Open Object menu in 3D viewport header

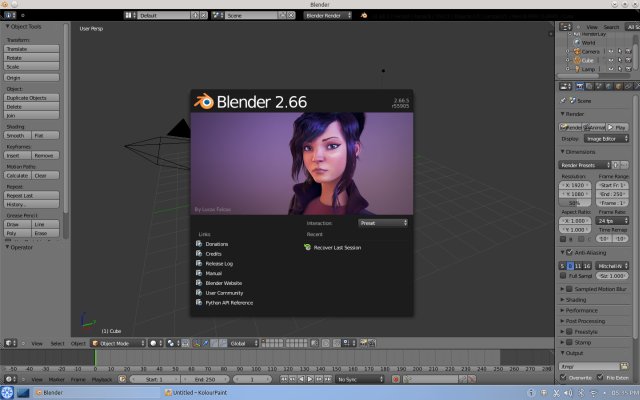tap(78, 343)
